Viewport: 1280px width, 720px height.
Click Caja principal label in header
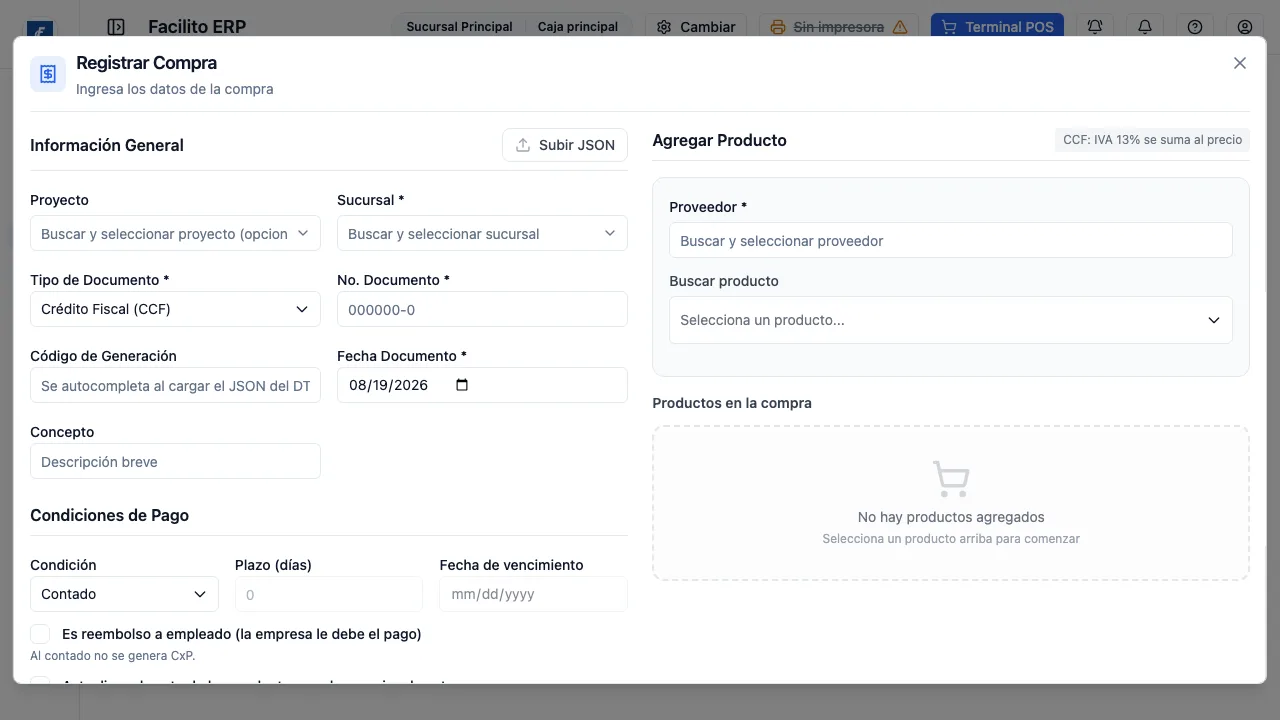click(x=578, y=27)
